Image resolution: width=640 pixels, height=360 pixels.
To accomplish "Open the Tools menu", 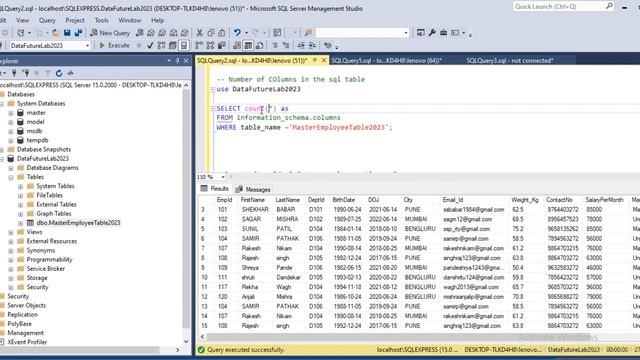I will pyautogui.click(x=102, y=20).
